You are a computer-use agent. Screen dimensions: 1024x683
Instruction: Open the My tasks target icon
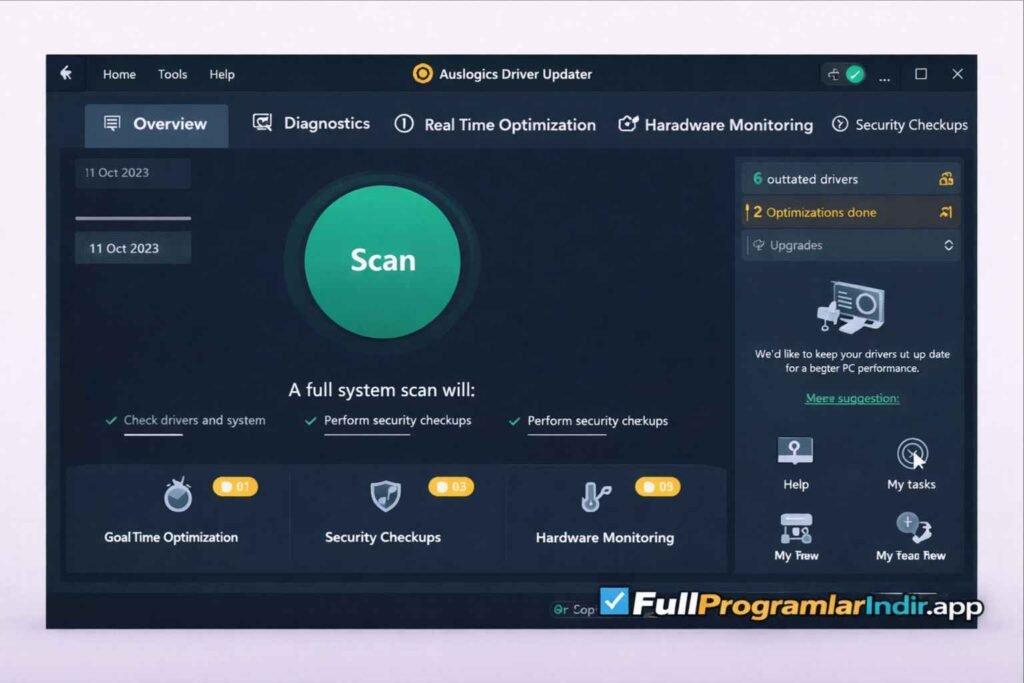(911, 453)
